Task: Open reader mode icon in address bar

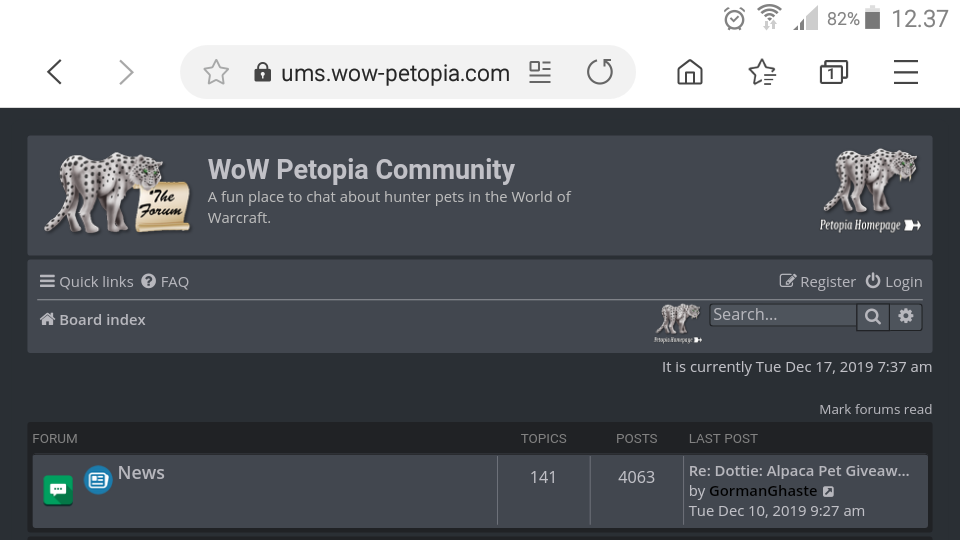Action: (x=540, y=72)
